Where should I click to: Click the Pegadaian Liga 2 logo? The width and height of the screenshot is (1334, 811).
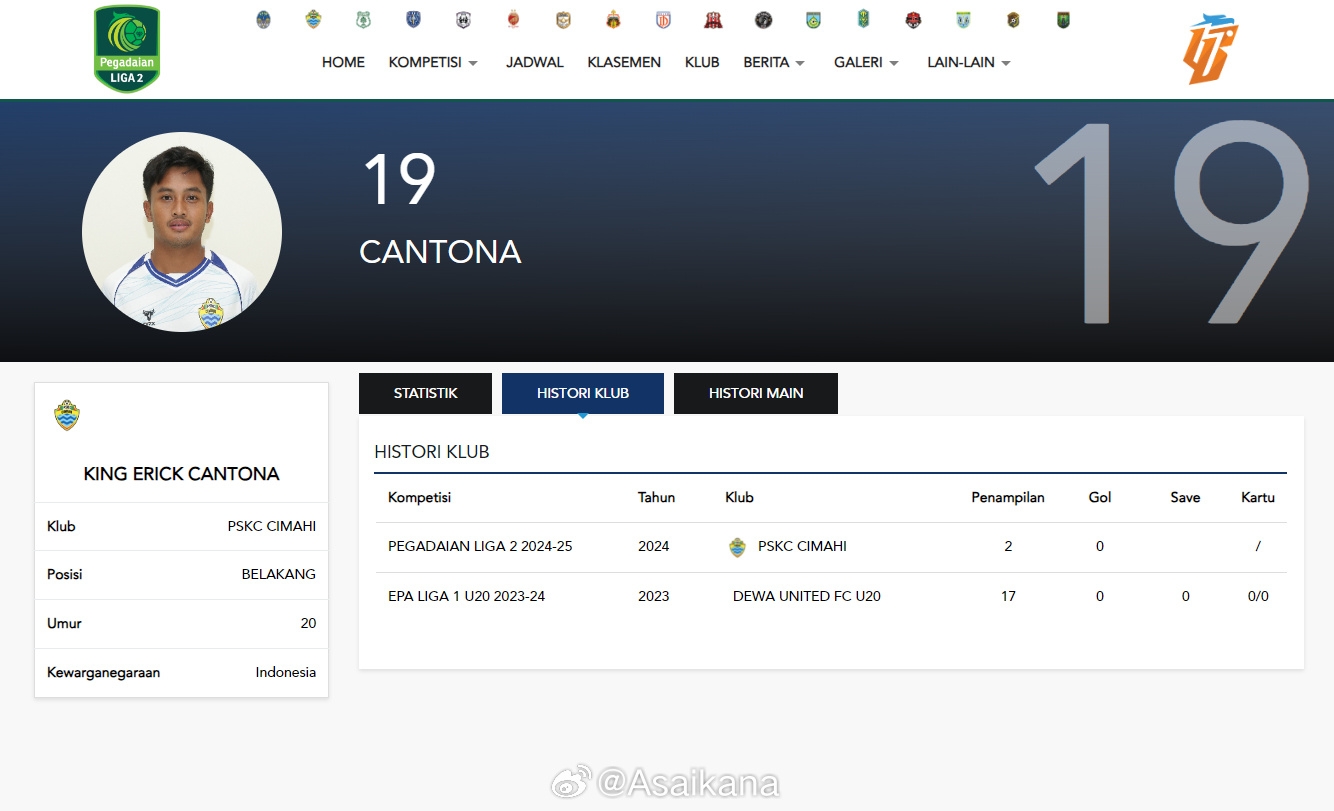127,49
